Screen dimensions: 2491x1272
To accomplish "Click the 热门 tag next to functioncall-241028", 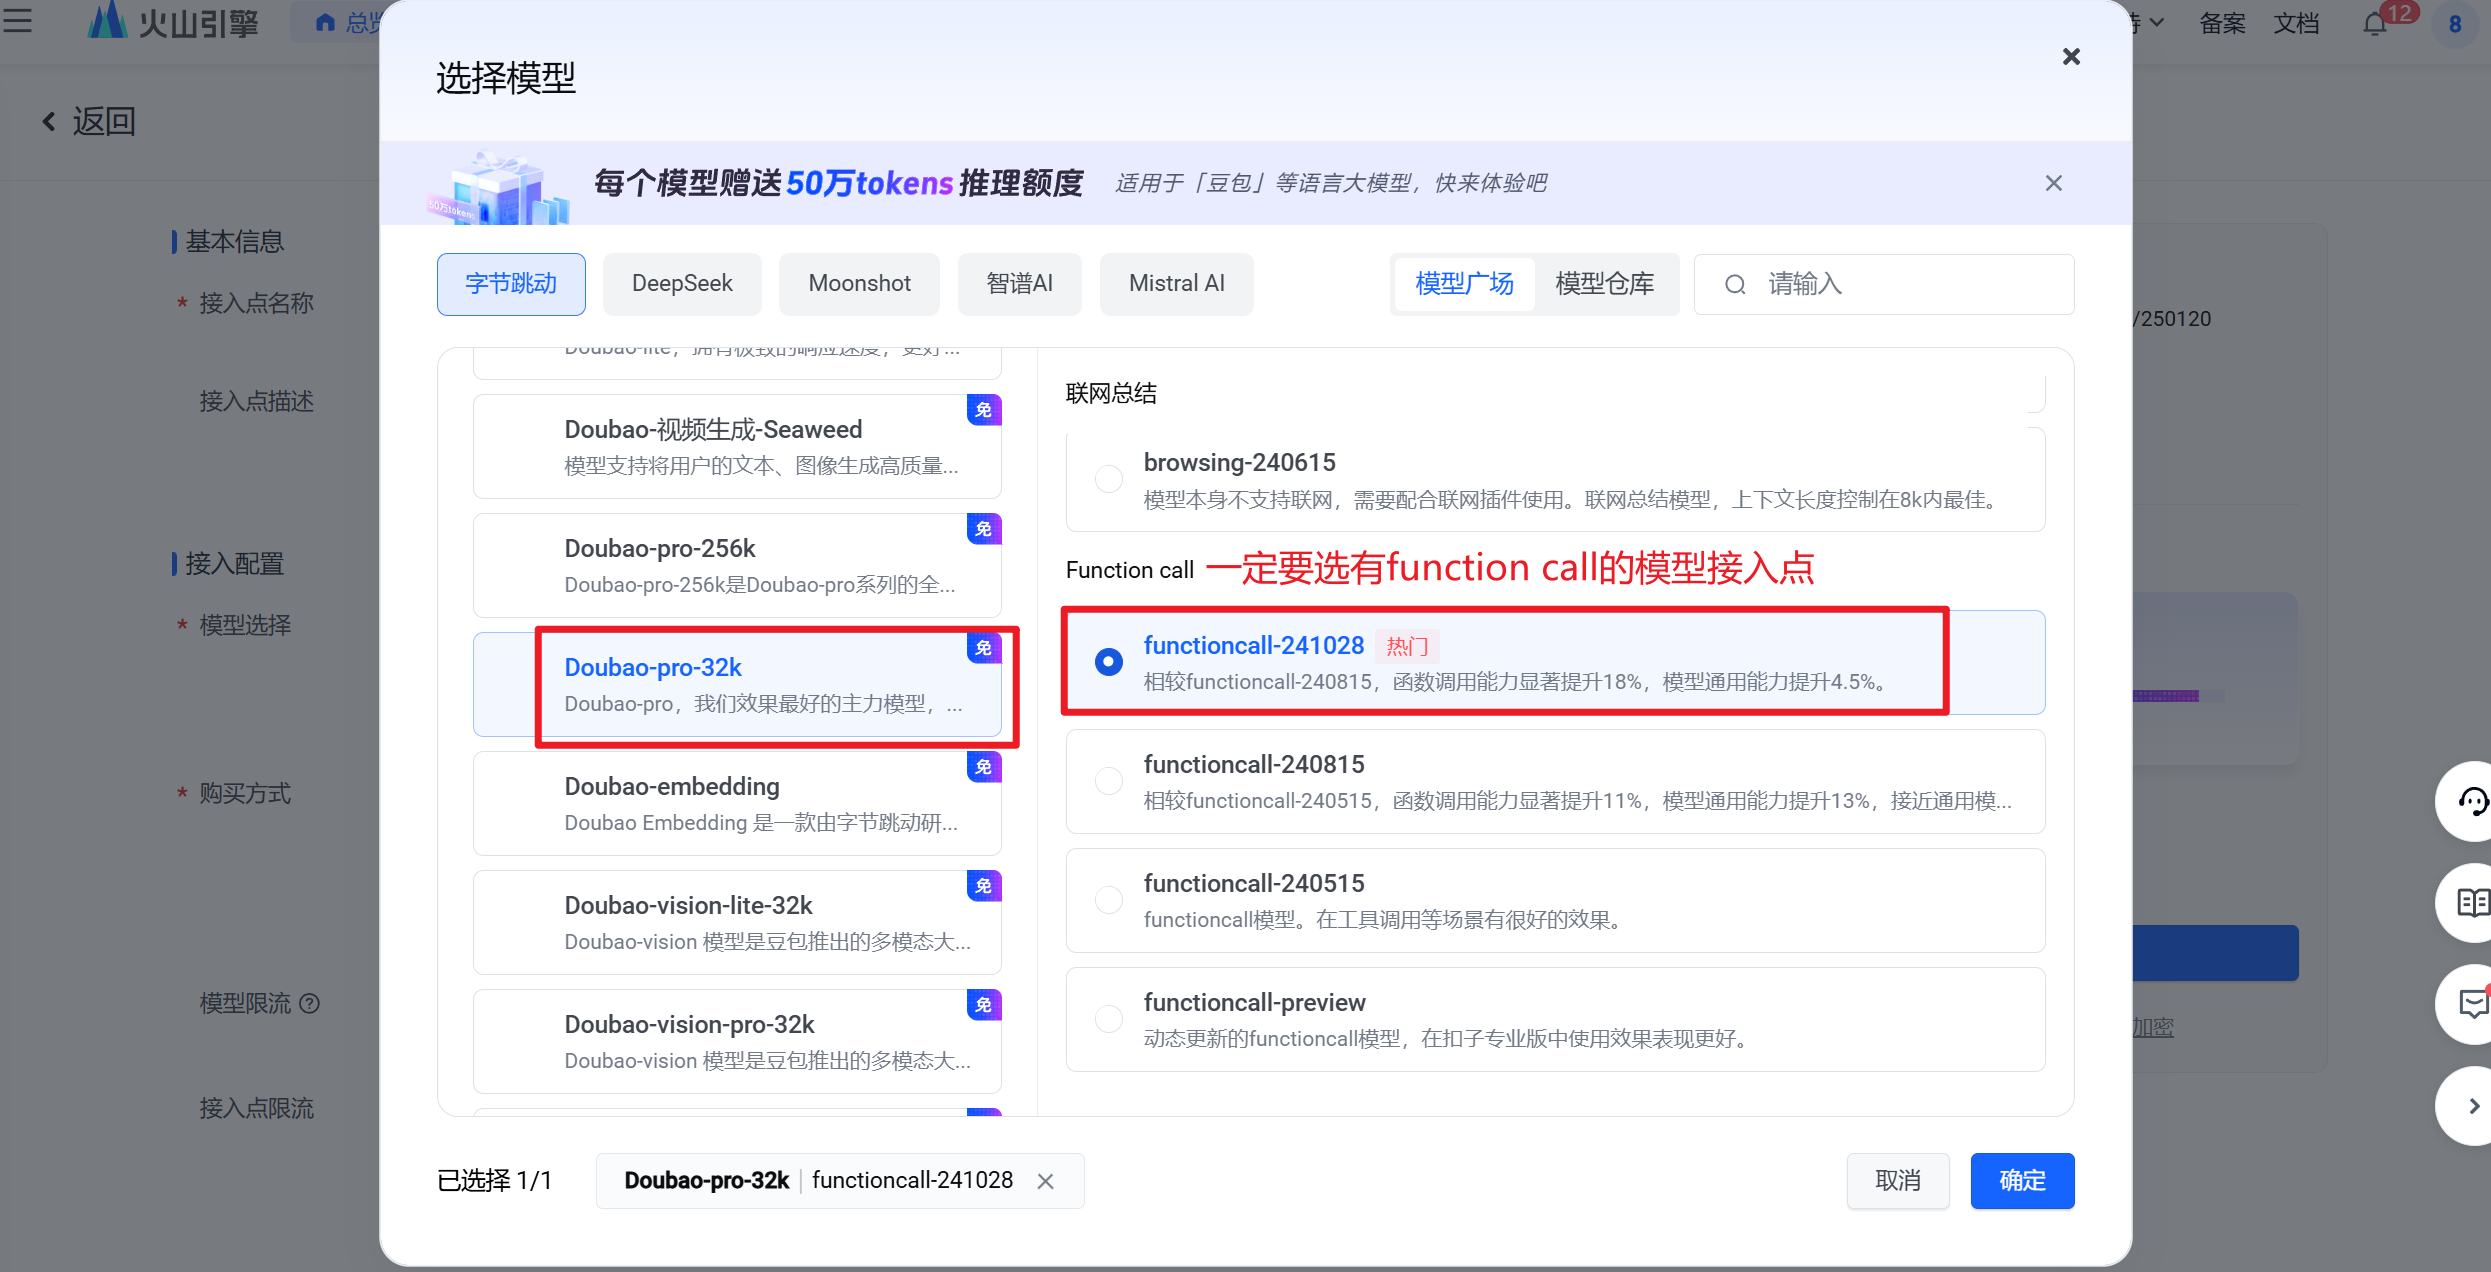I will click(1407, 646).
